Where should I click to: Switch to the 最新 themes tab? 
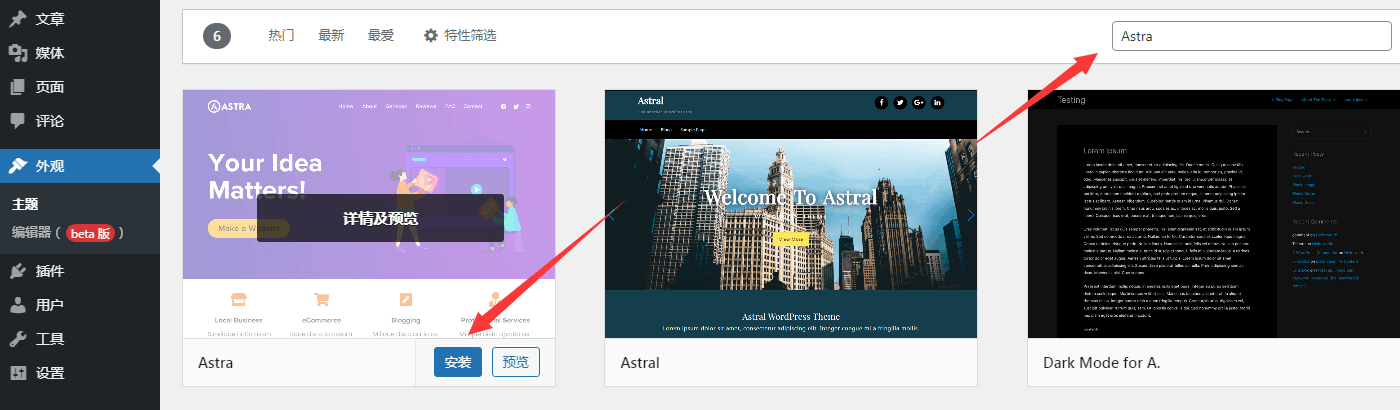[x=331, y=36]
